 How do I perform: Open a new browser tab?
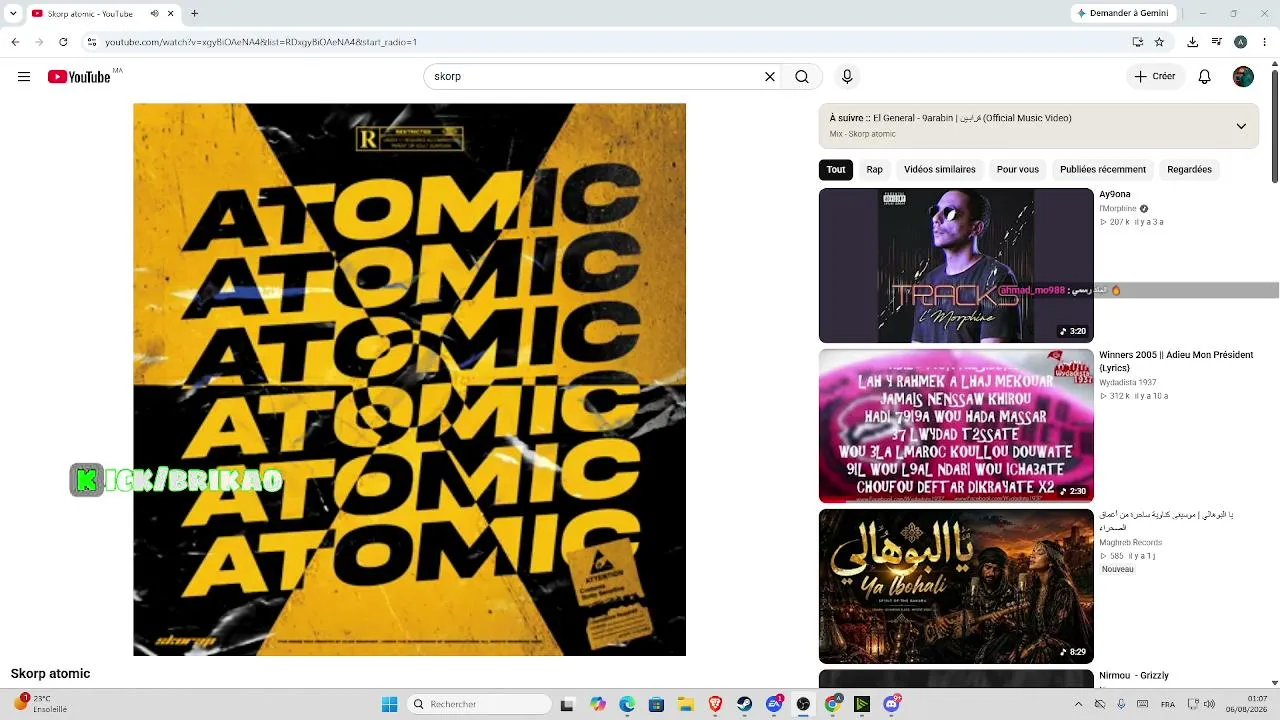[194, 14]
